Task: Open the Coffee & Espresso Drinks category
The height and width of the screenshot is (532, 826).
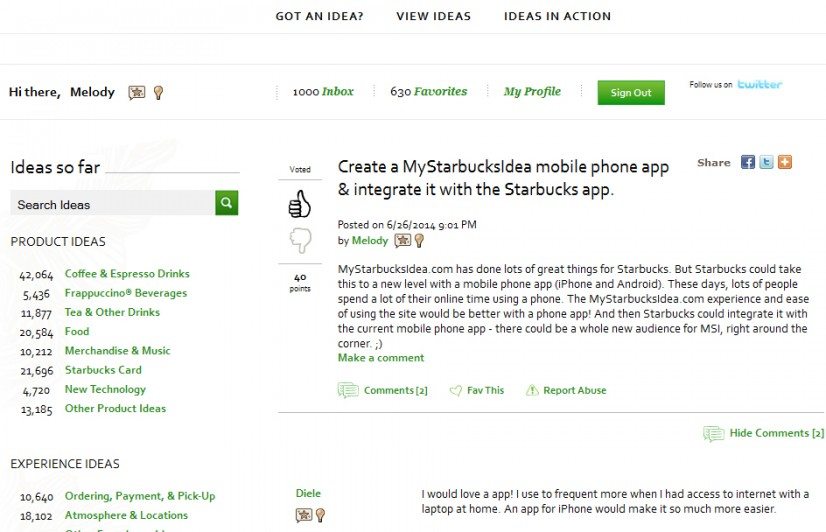Action: click(x=127, y=274)
